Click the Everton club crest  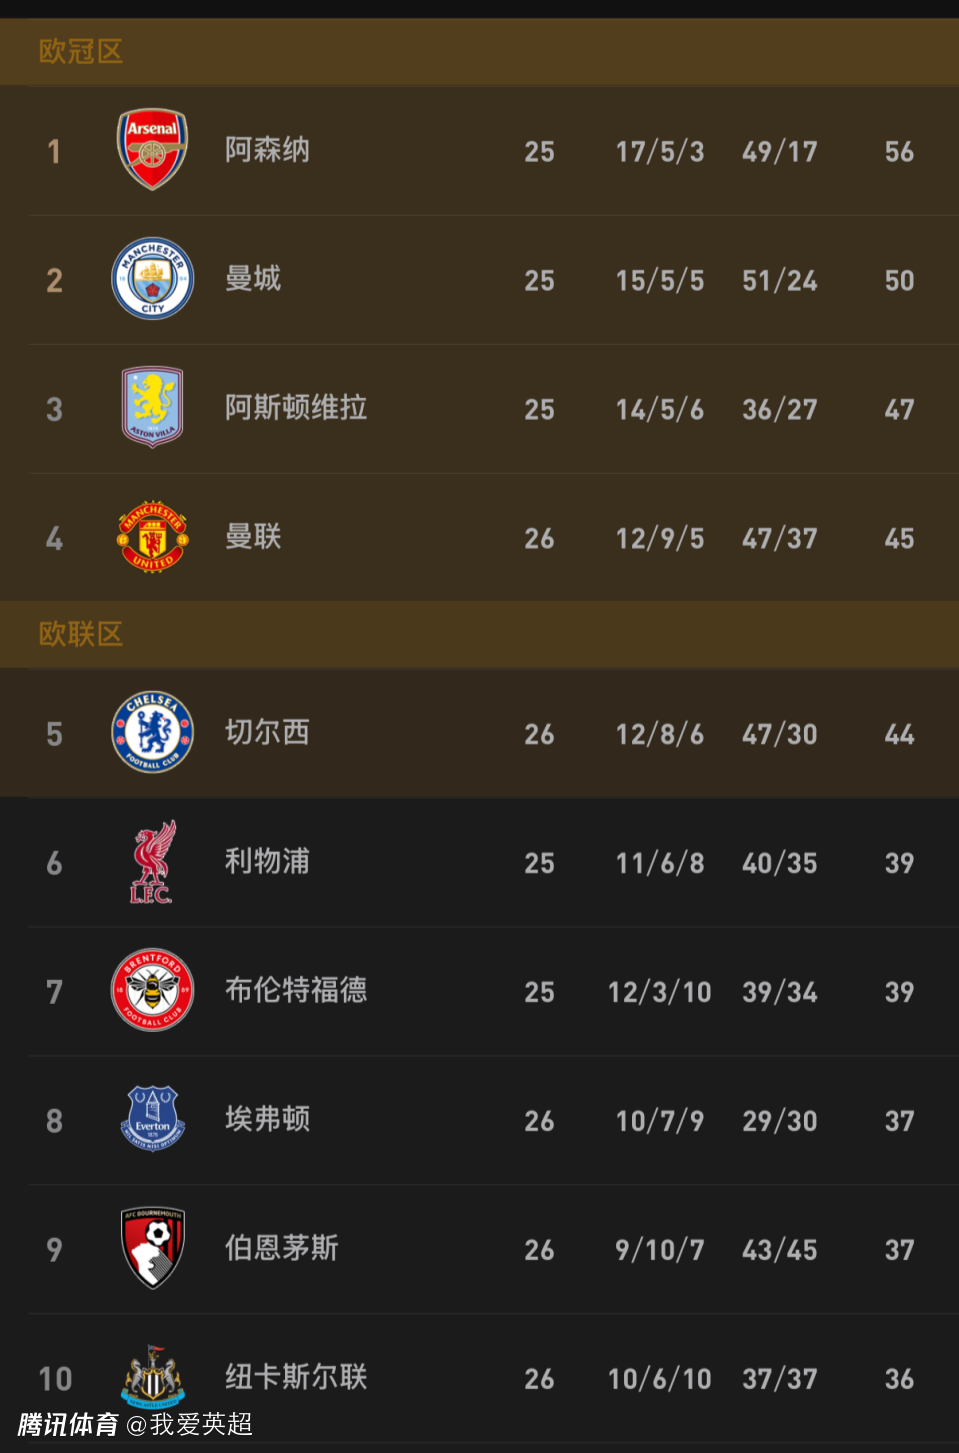click(152, 1119)
